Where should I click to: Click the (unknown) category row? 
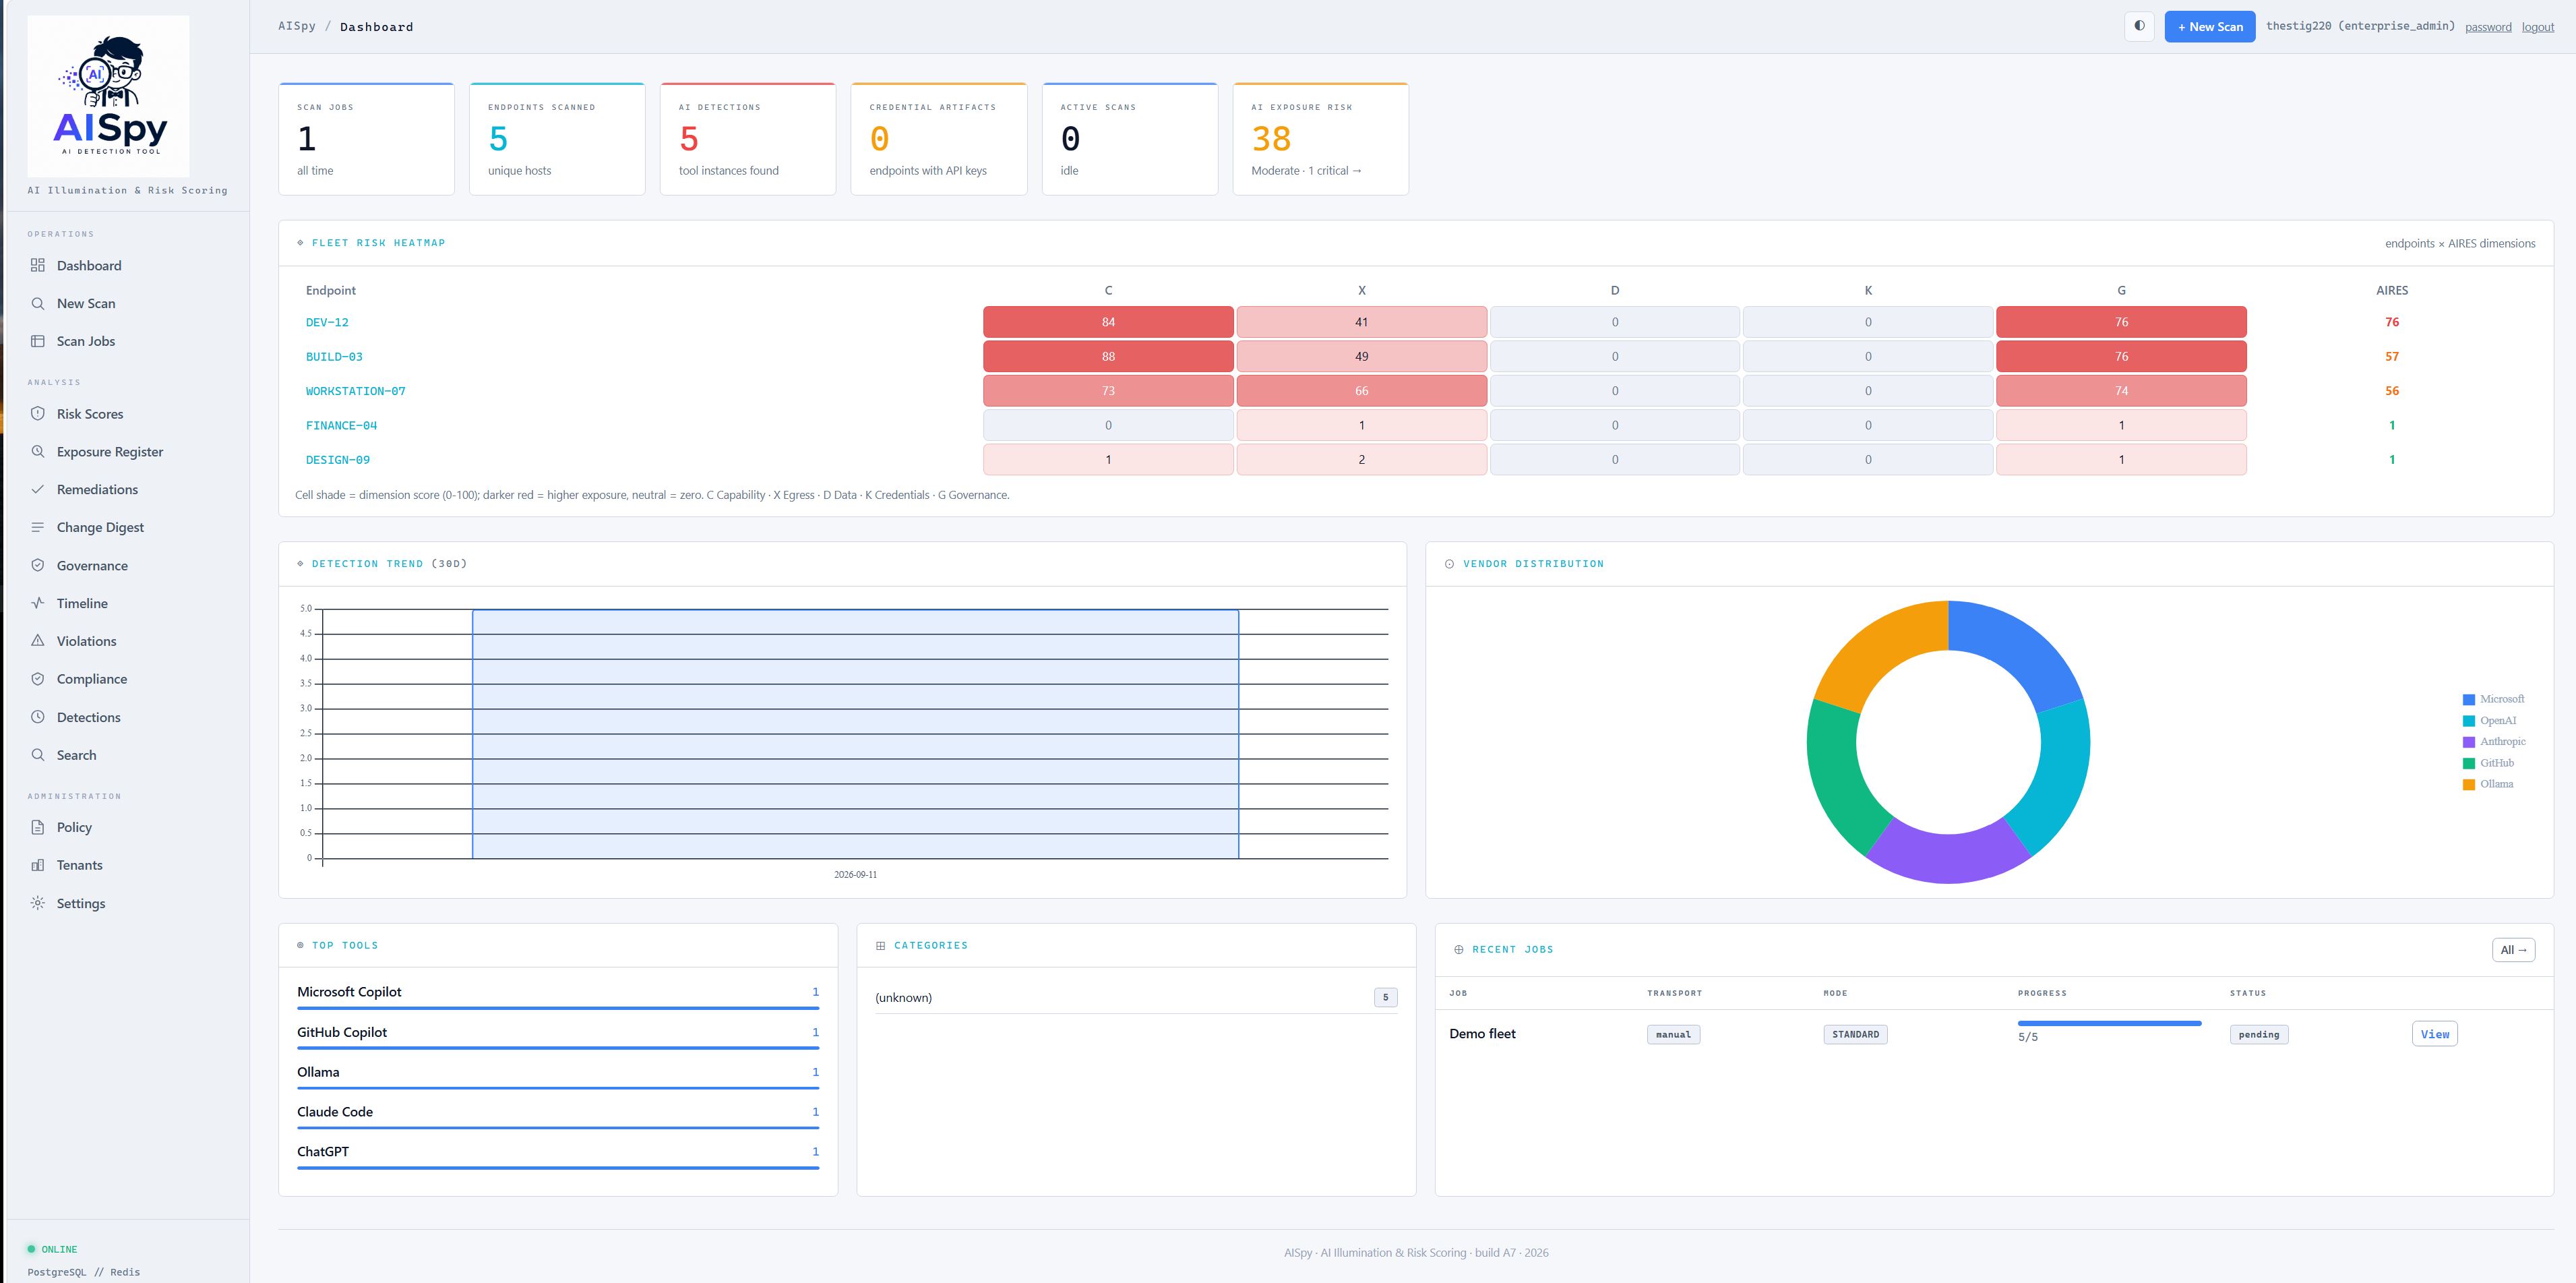[x=1136, y=997]
